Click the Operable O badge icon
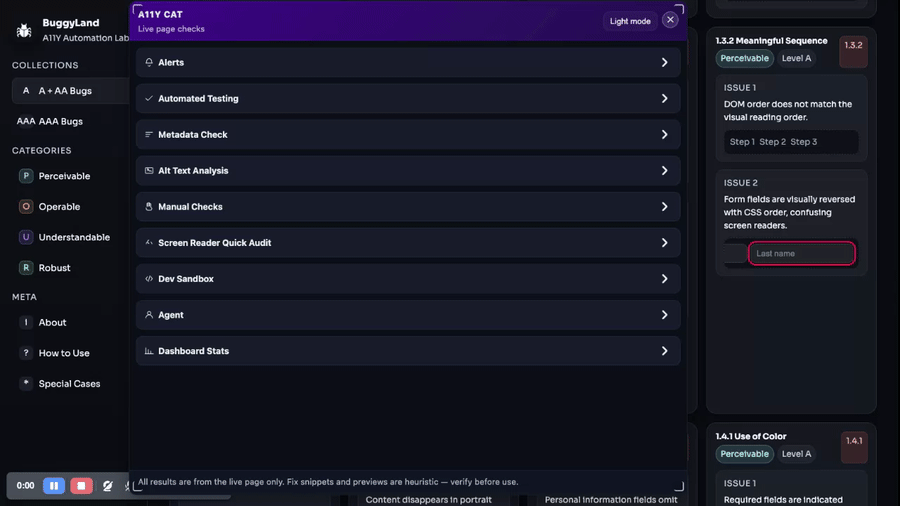The width and height of the screenshot is (900, 506). pos(26,206)
